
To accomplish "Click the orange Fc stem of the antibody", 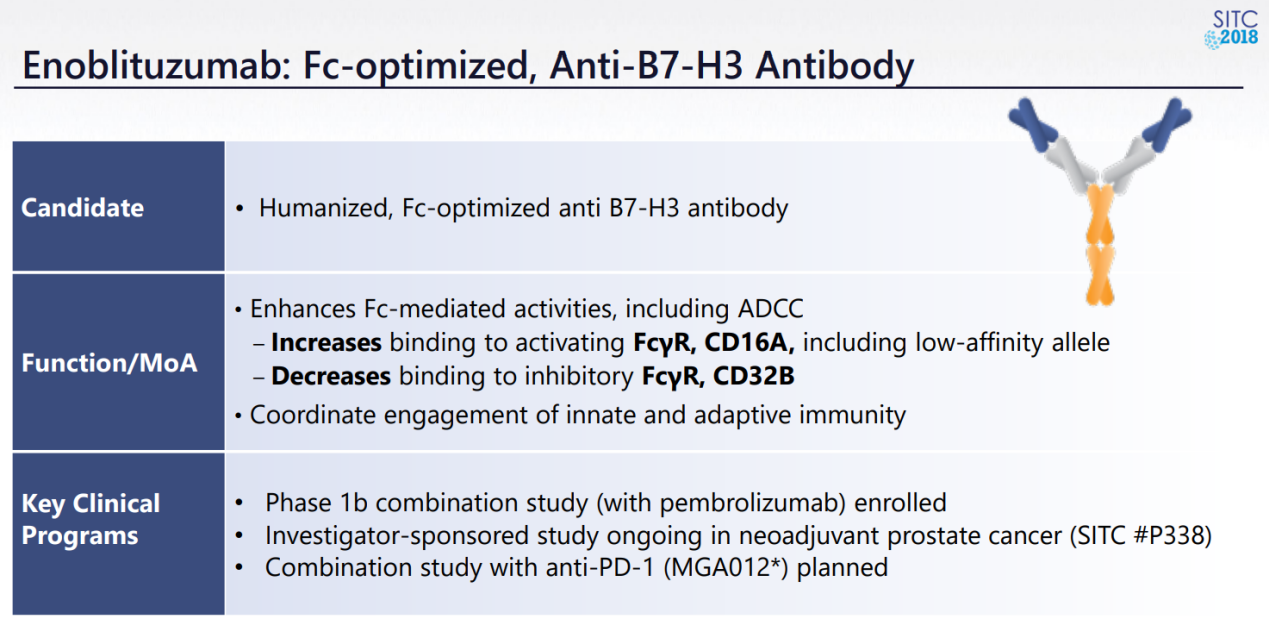I will point(1101,242).
